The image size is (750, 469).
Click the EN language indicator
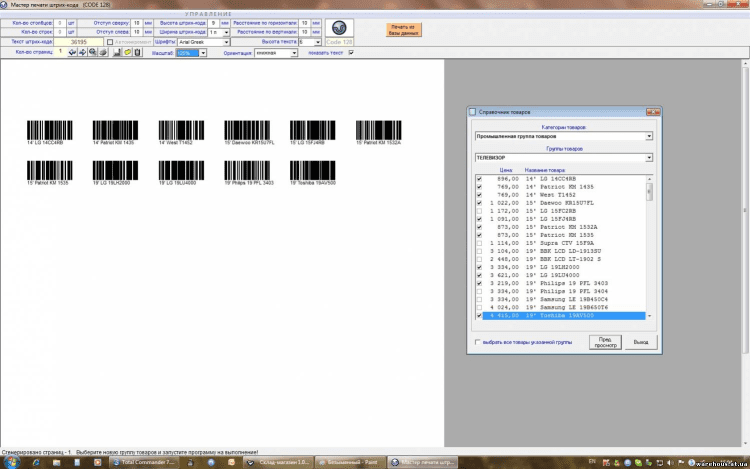pos(592,462)
